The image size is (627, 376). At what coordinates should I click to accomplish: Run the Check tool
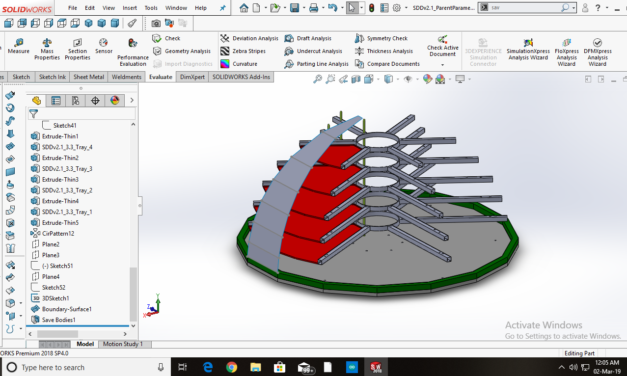pos(166,38)
